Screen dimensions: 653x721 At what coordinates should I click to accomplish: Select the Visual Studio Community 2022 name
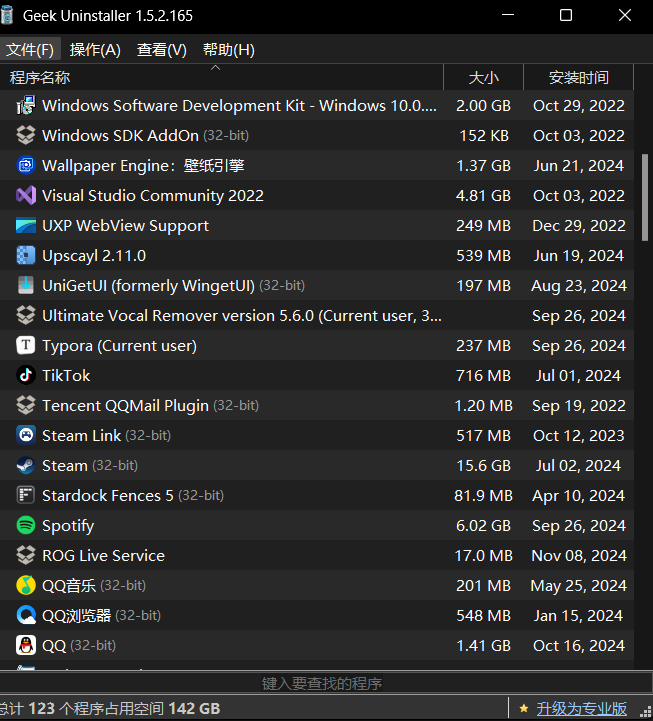(153, 195)
